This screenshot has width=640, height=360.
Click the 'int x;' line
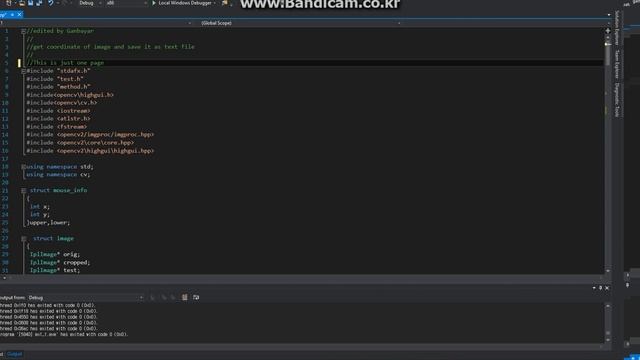click(x=40, y=207)
